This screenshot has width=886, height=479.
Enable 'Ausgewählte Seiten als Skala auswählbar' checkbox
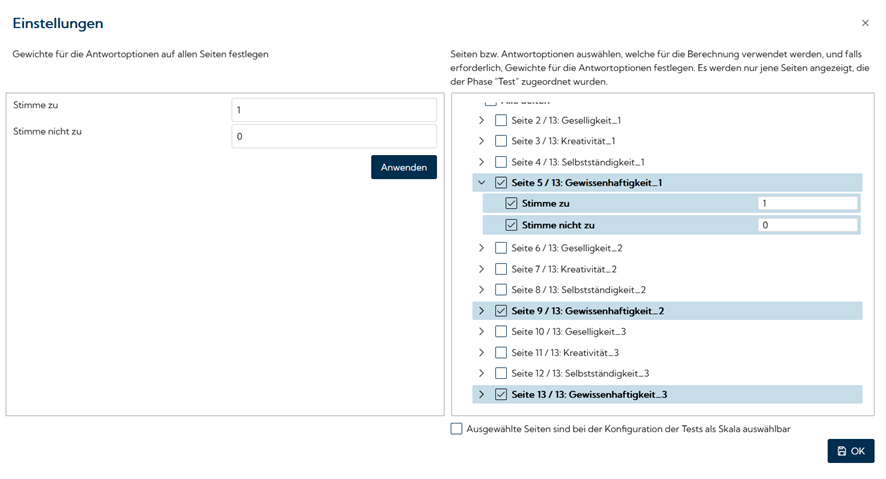tap(457, 429)
